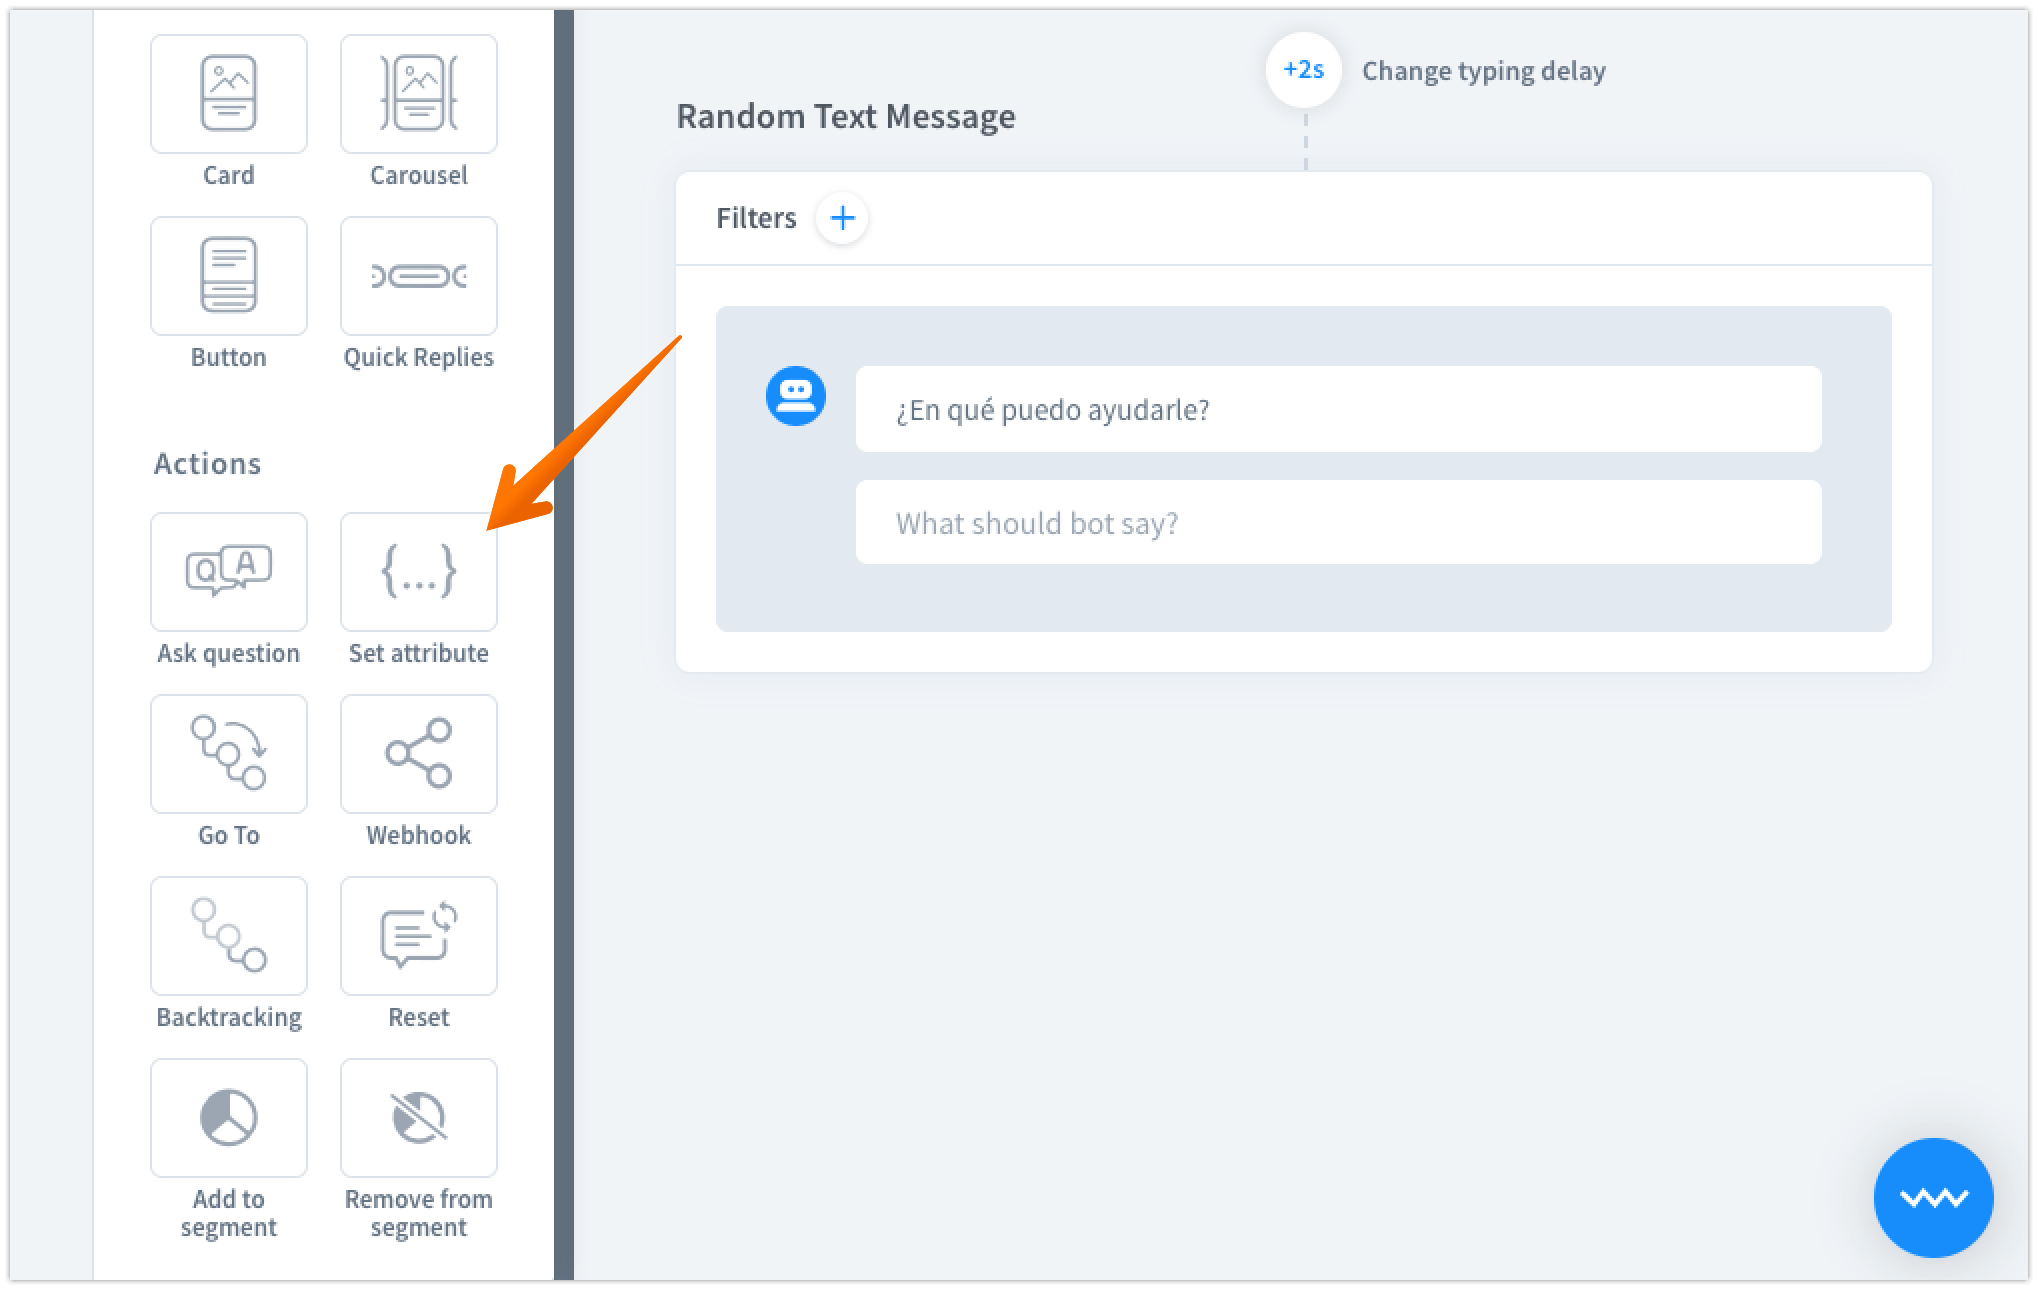The width and height of the screenshot is (2038, 1290).
Task: Add a Carousel plugin
Action: pos(419,94)
